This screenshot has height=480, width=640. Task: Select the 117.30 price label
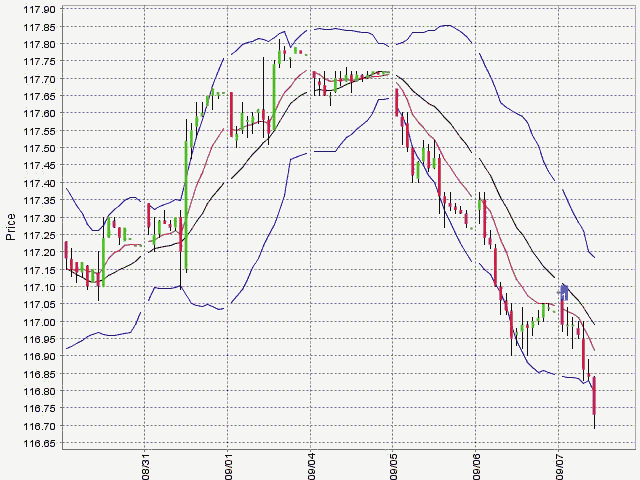coord(40,218)
